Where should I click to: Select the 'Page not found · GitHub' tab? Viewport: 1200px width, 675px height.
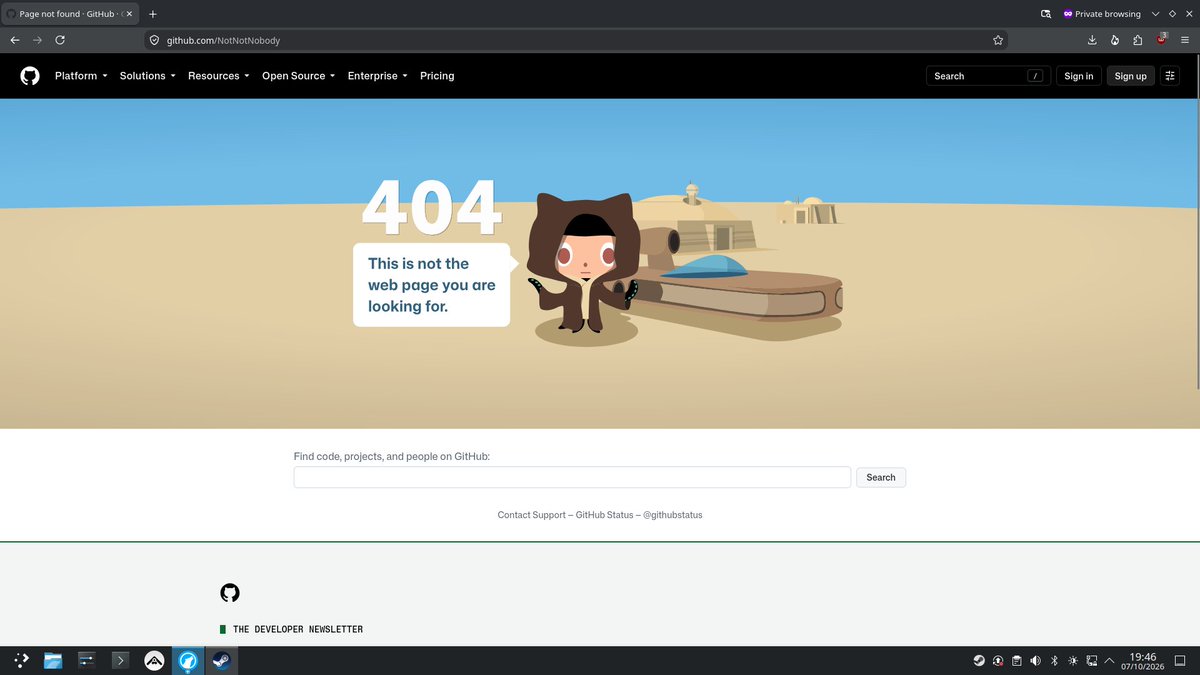[68, 14]
